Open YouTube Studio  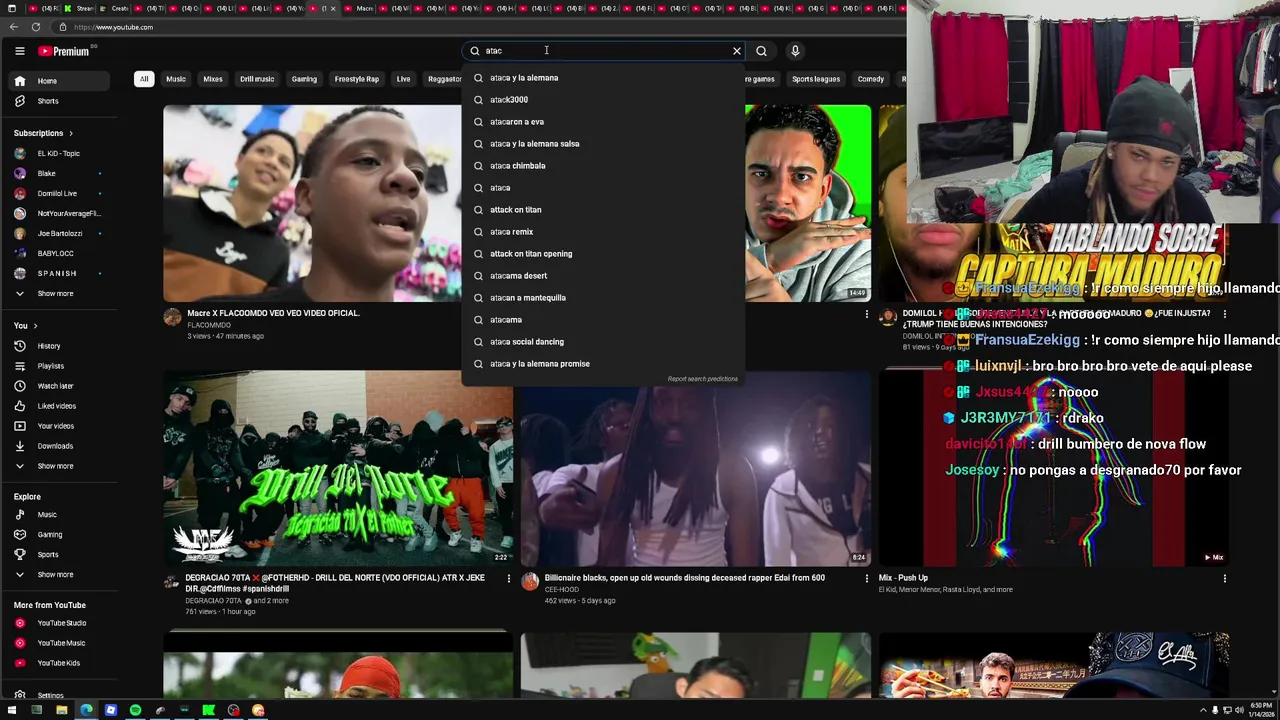[59, 623]
